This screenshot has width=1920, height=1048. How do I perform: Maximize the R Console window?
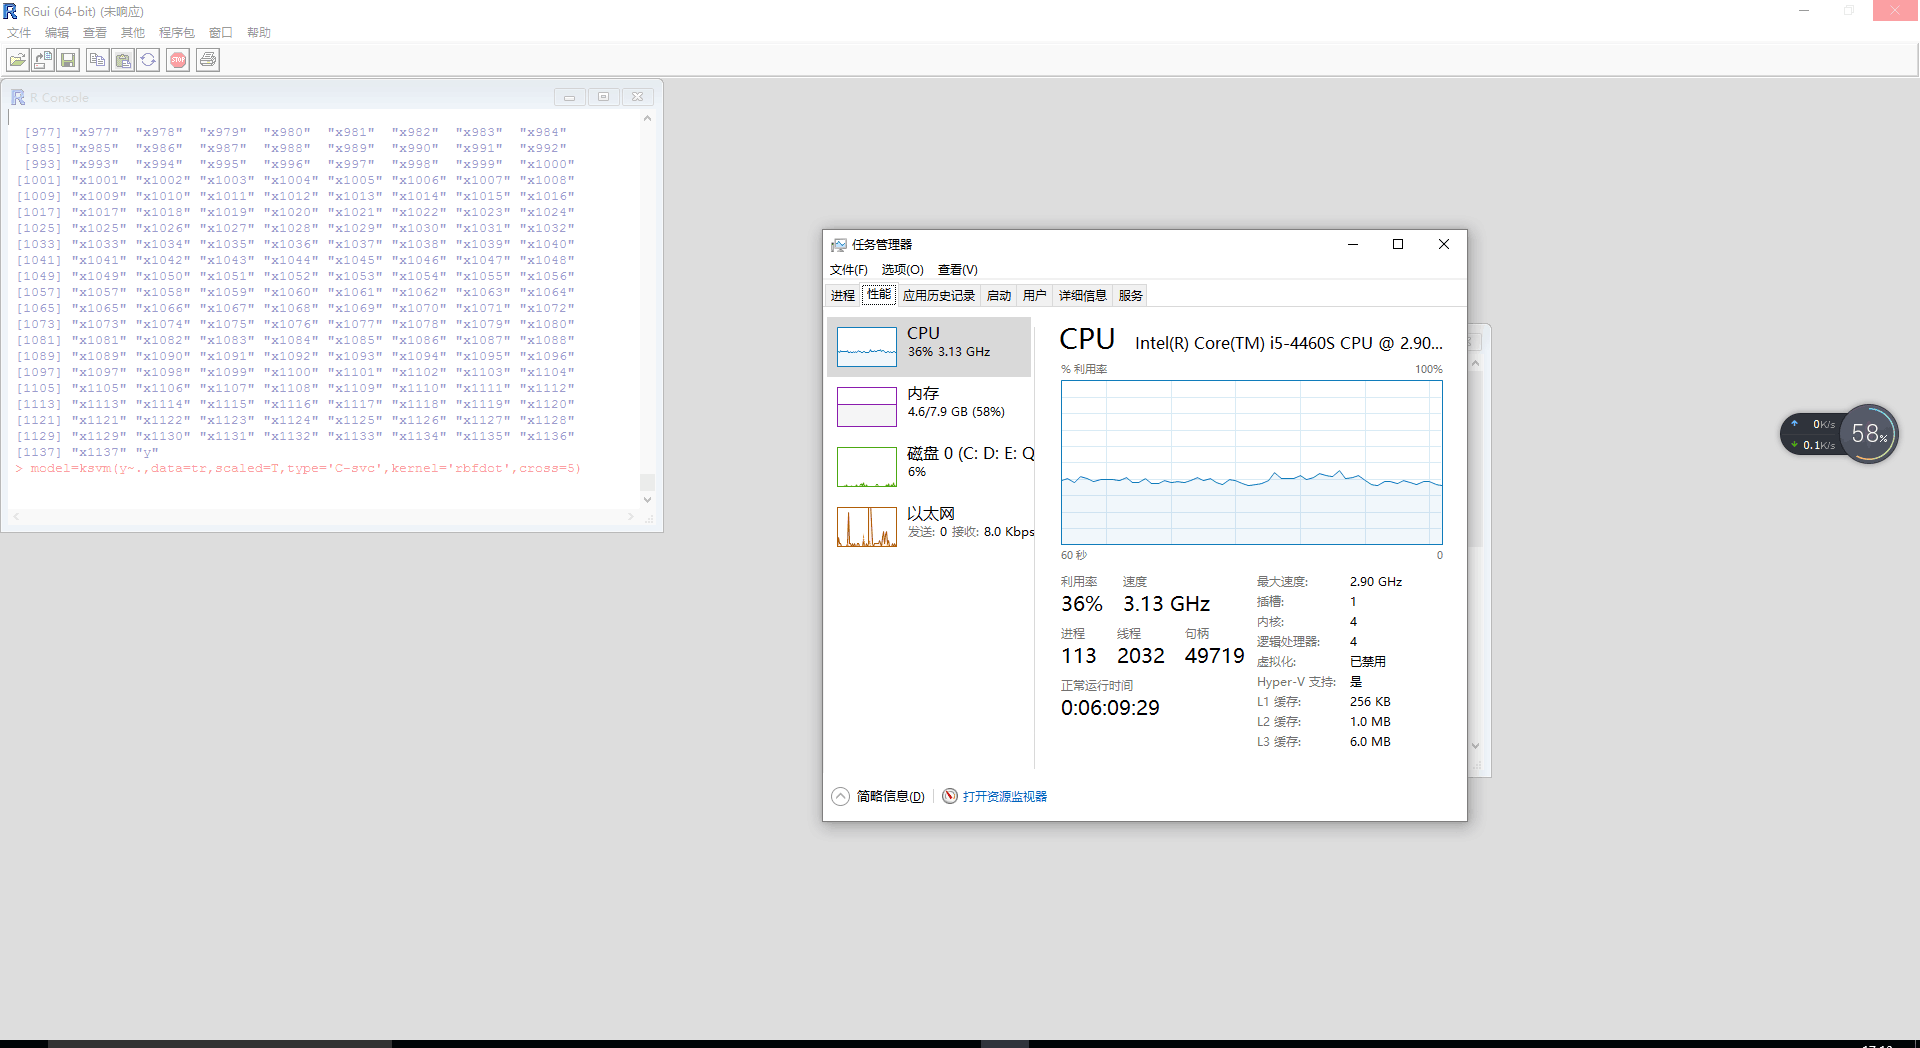click(x=604, y=97)
